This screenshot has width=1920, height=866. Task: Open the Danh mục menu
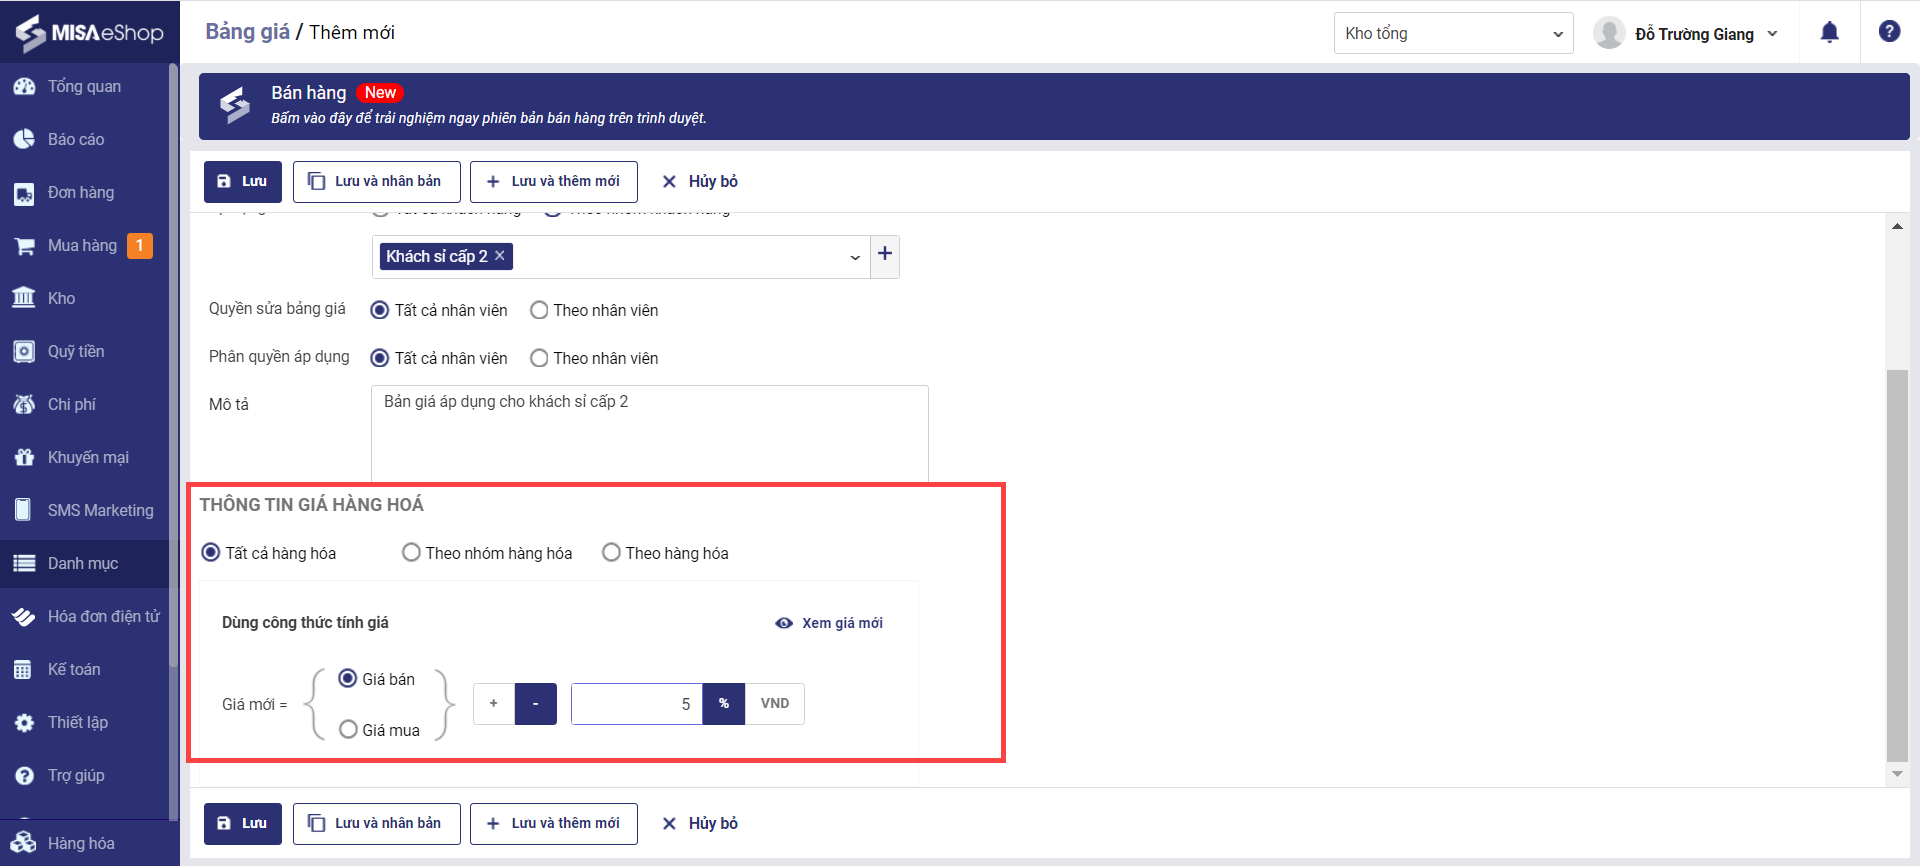coord(85,564)
